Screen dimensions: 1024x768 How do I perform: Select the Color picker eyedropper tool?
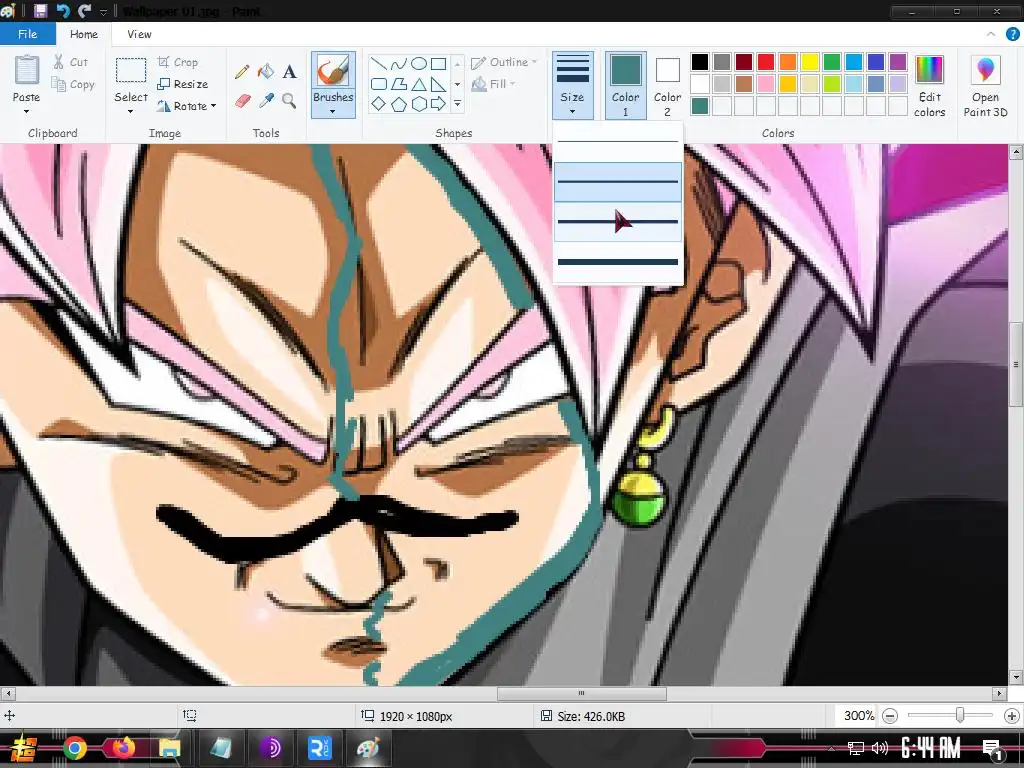[x=266, y=101]
